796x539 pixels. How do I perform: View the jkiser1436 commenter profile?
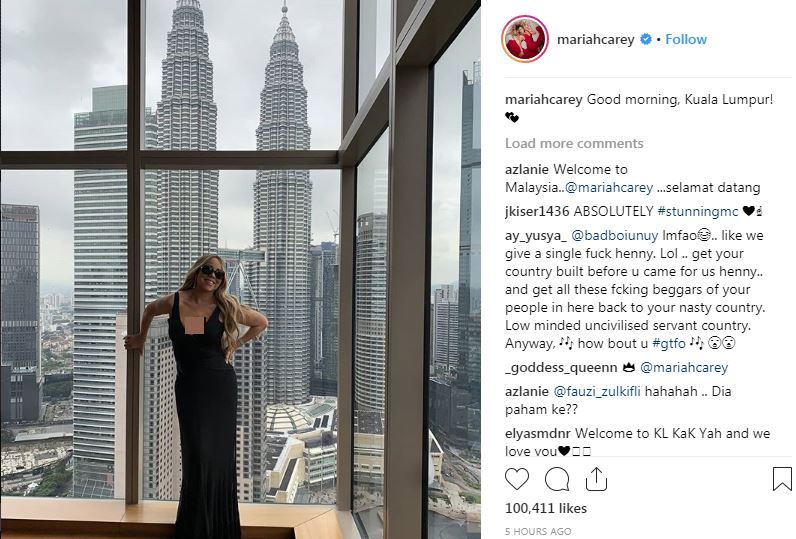pyautogui.click(x=537, y=211)
